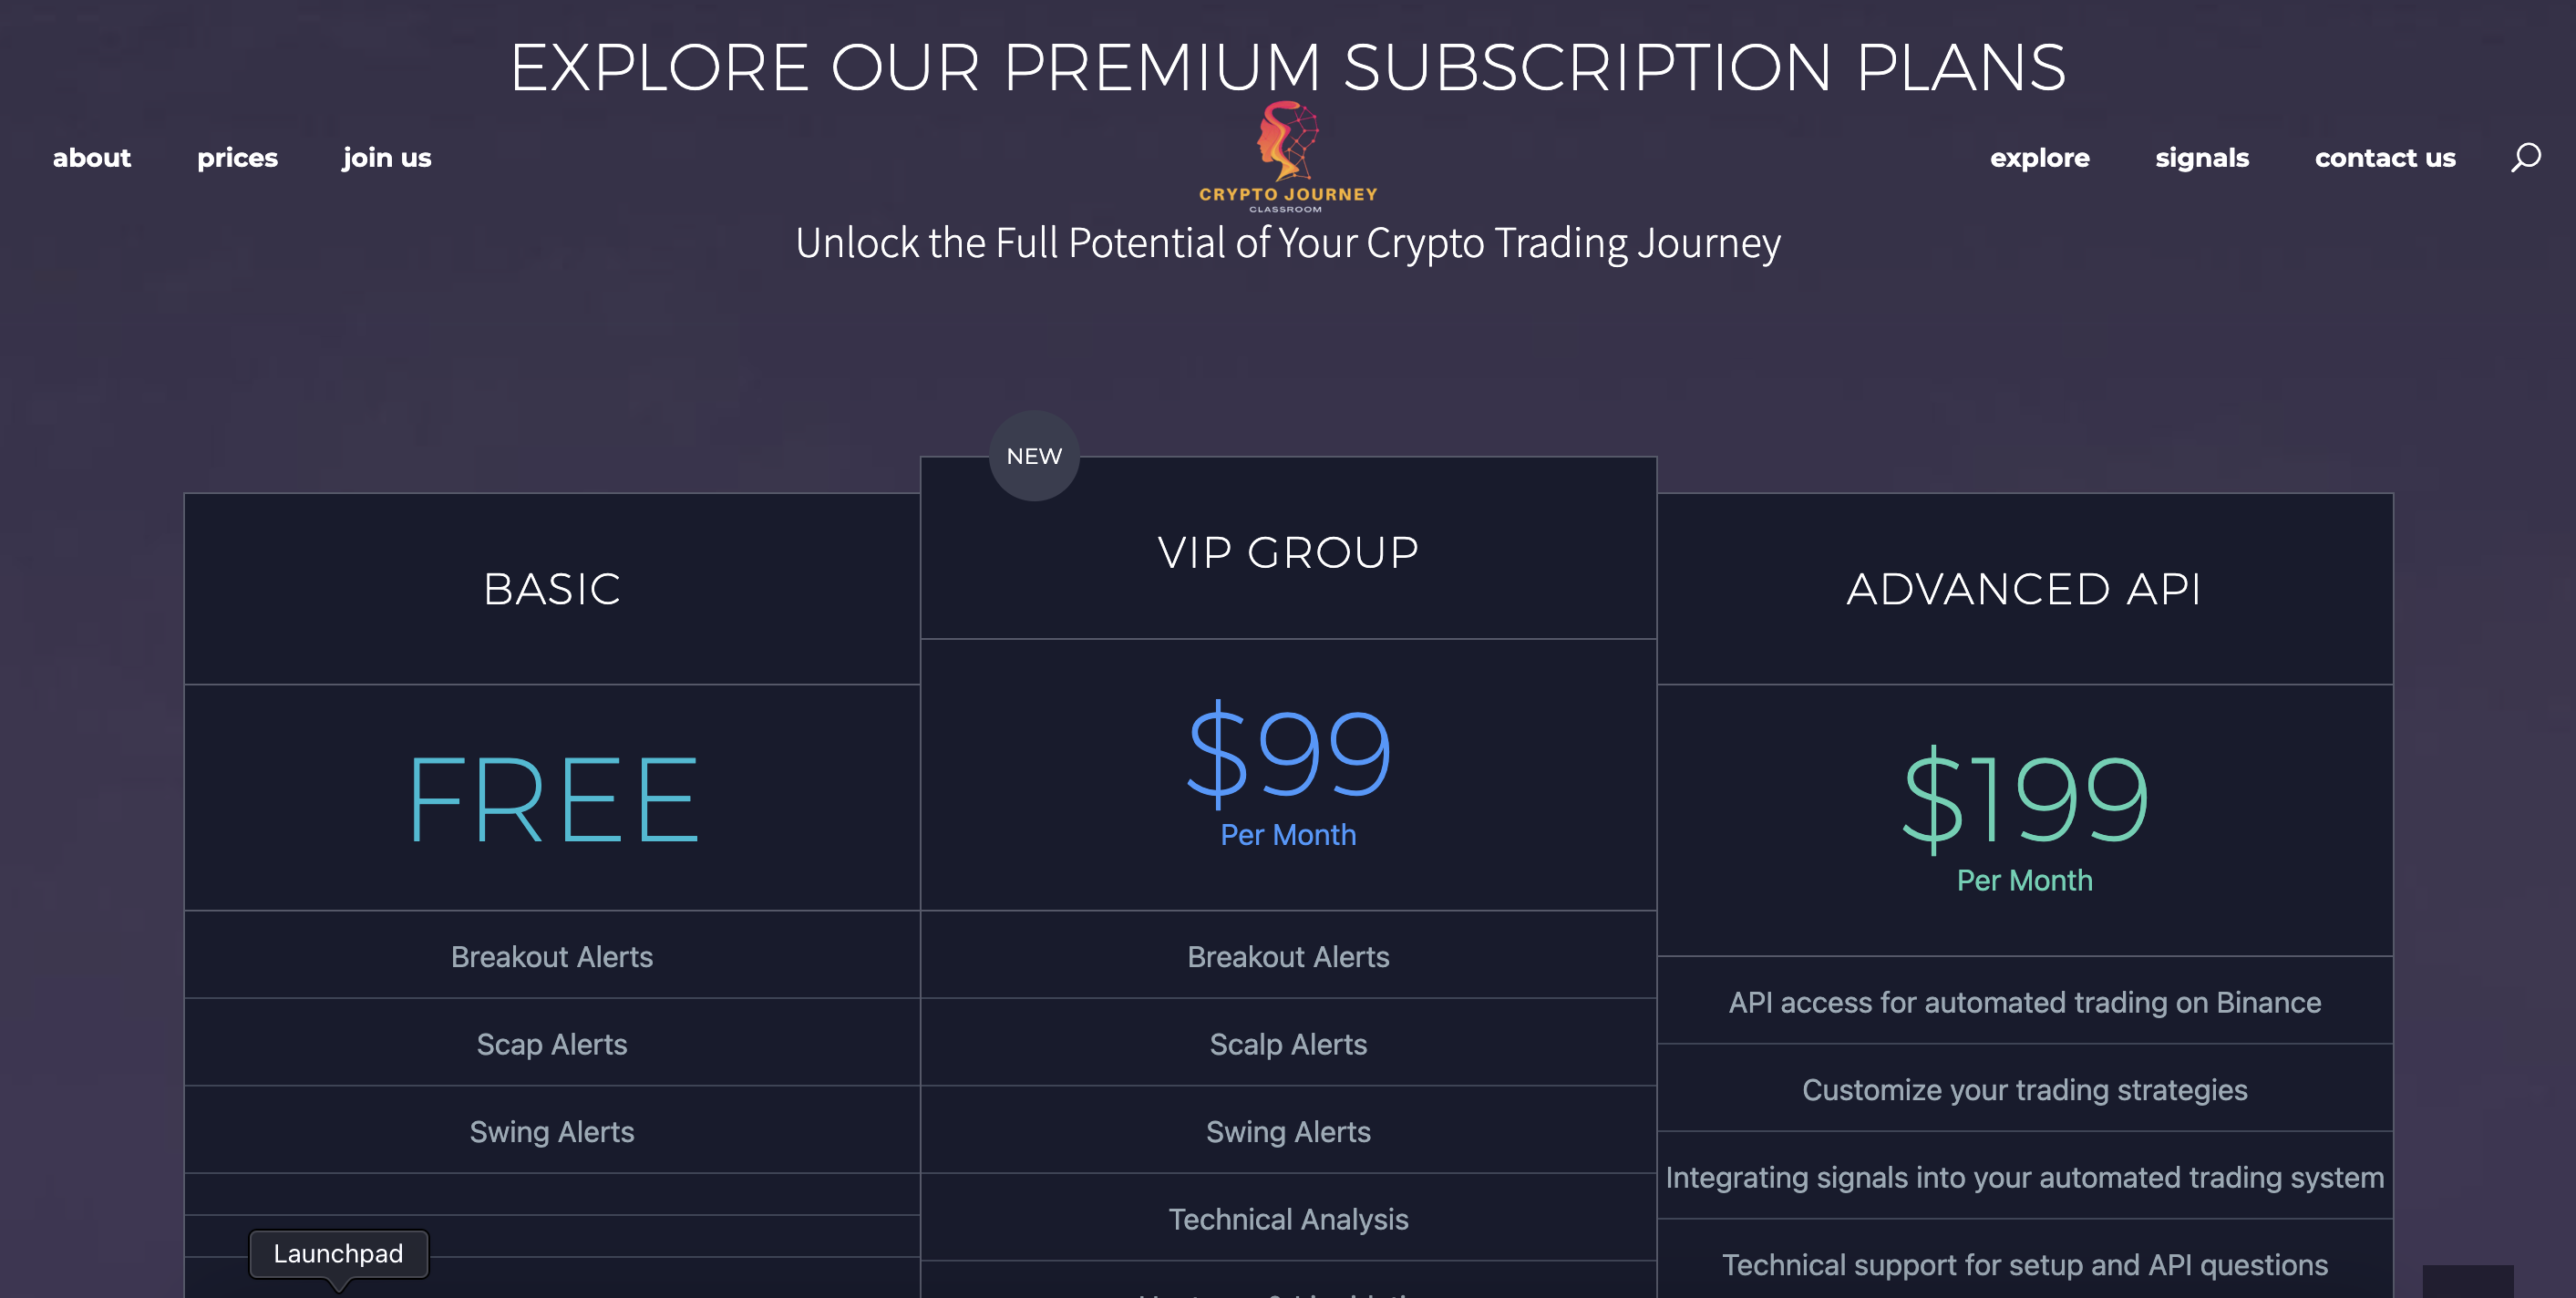Image resolution: width=2576 pixels, height=1298 pixels.
Task: Click API access for automated trading row
Action: tap(2024, 1002)
